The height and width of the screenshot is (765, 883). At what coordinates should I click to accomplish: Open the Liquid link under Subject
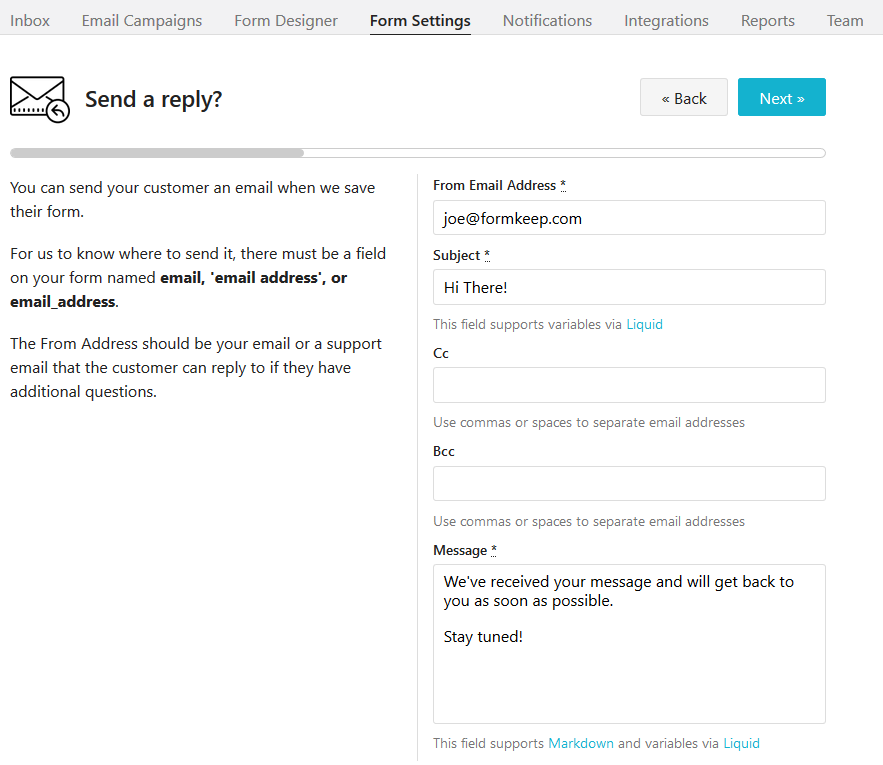644,324
